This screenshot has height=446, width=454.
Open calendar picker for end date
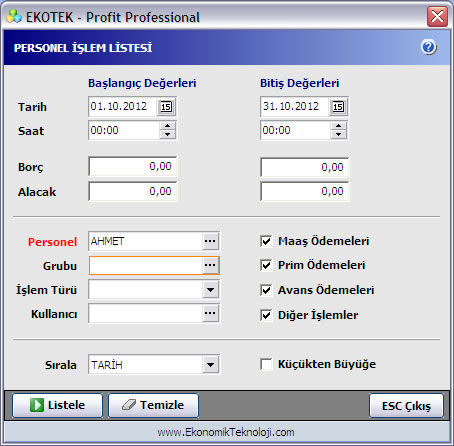tap(338, 107)
